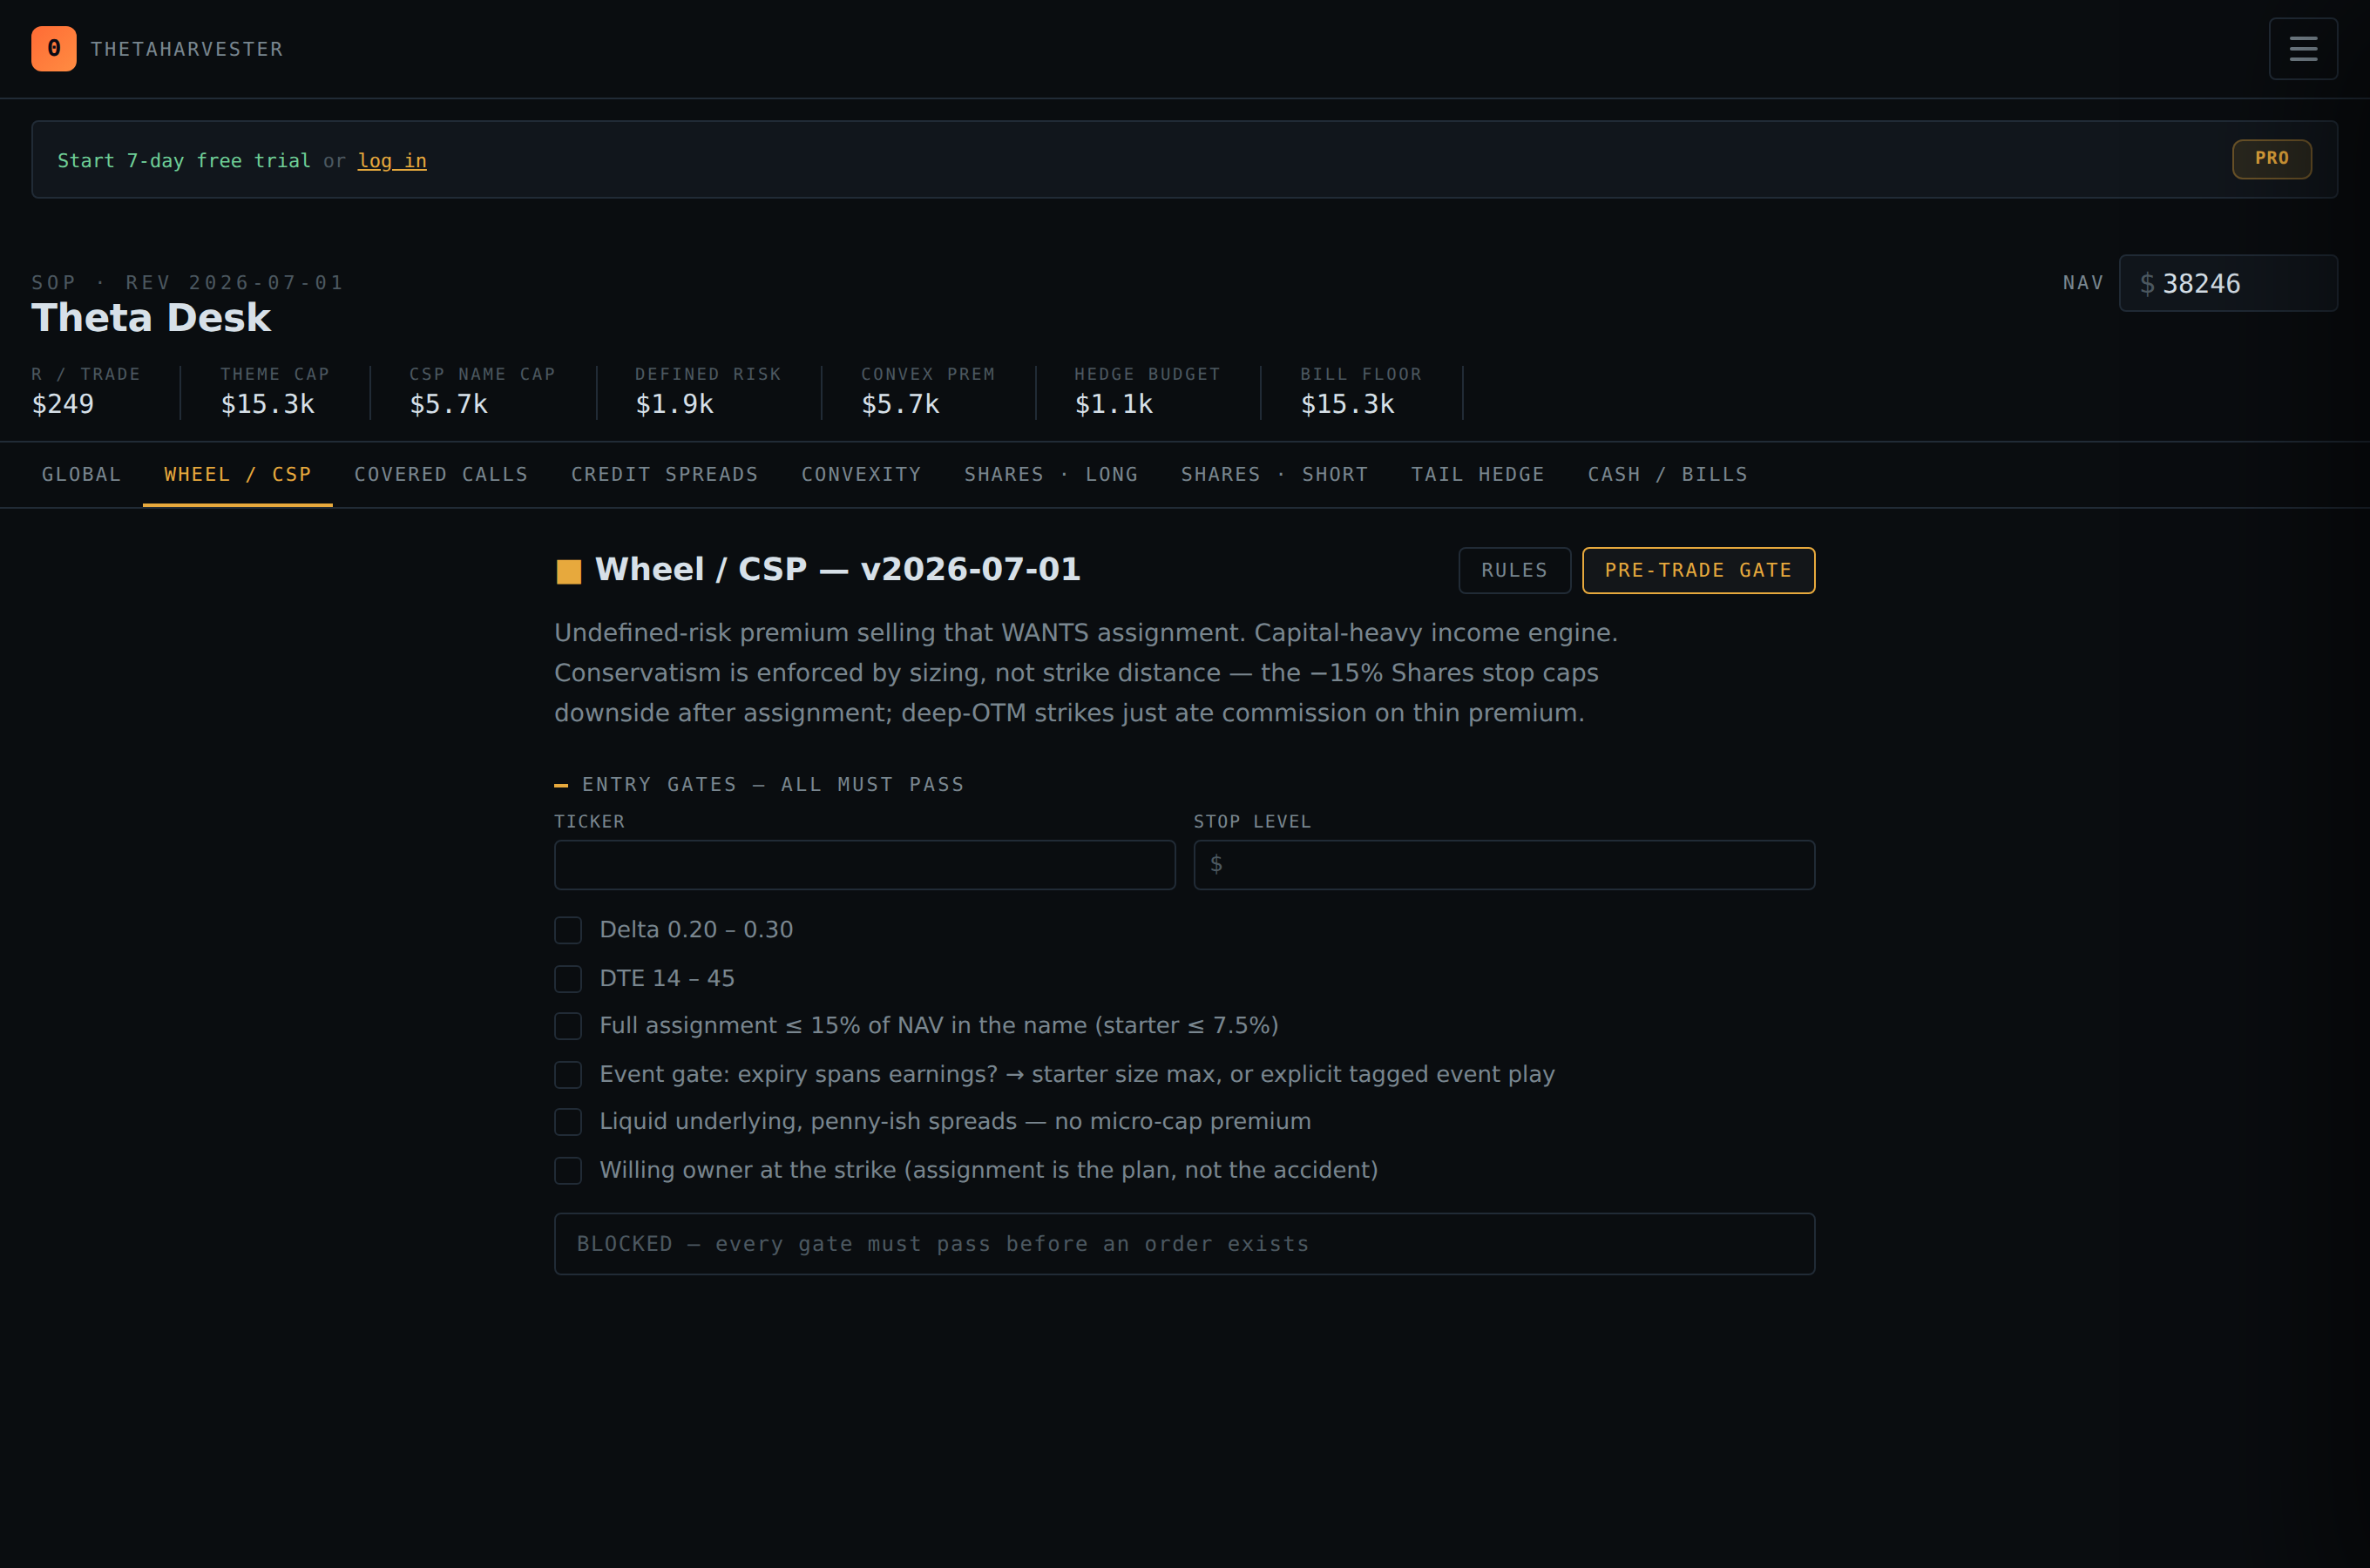
Task: Click the Theme Cap $15.3k value
Action: point(267,404)
